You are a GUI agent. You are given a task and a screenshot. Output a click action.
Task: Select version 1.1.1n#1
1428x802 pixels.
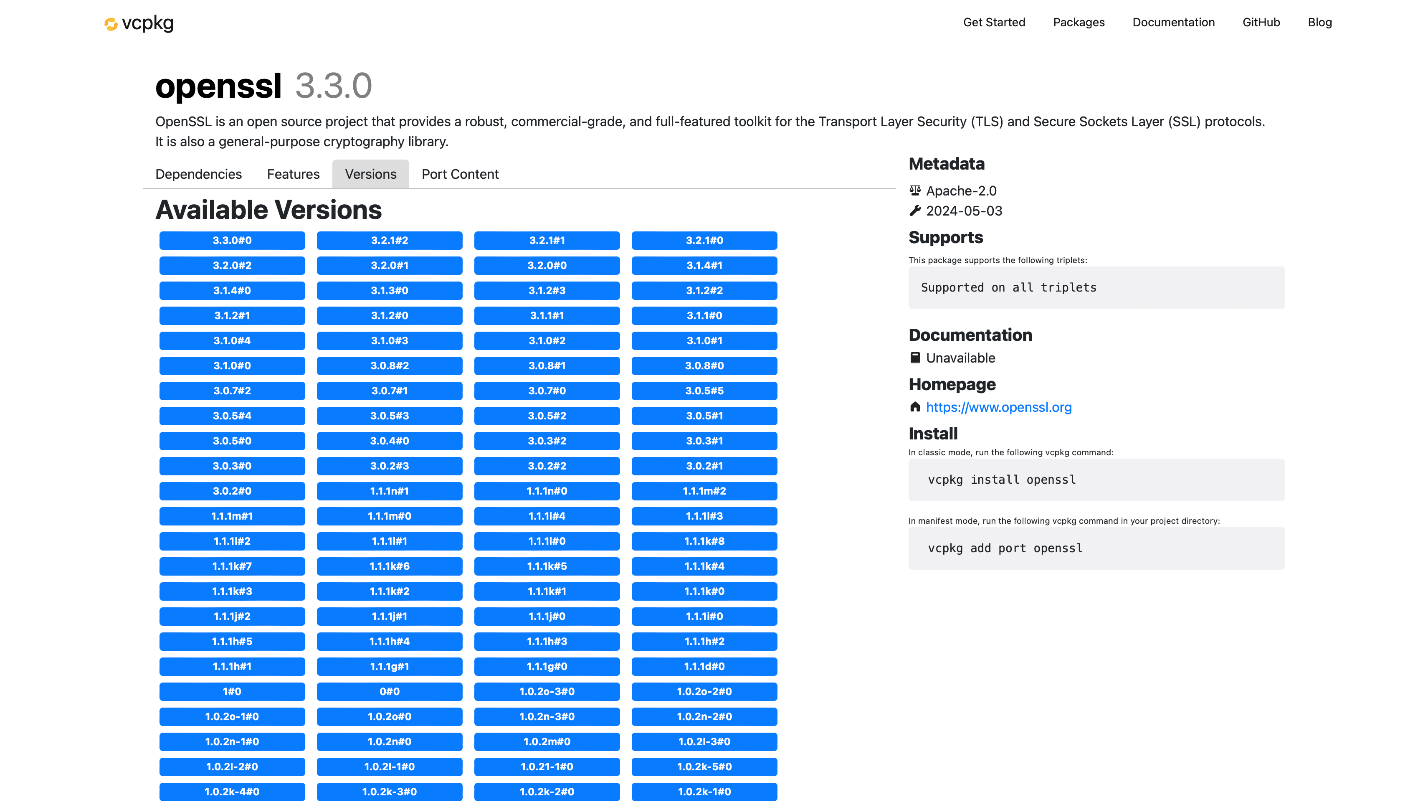(x=390, y=491)
